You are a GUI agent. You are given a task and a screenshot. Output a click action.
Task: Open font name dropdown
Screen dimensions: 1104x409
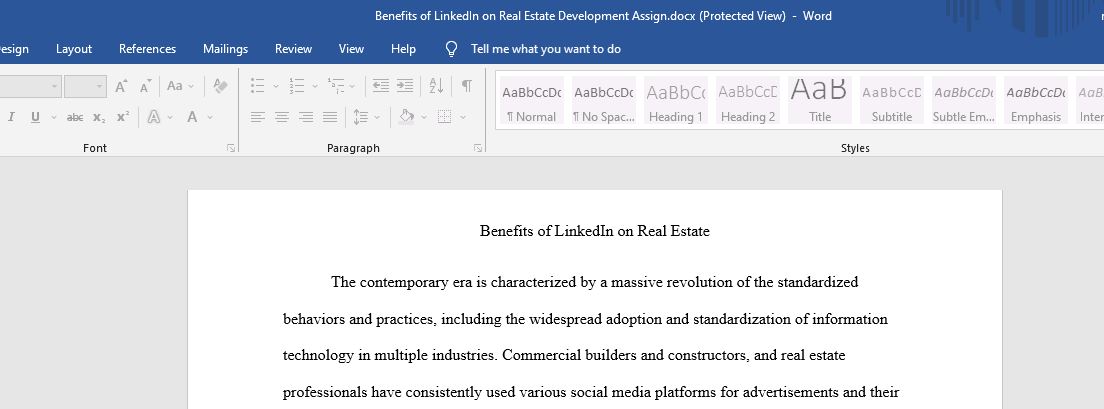[x=55, y=87]
